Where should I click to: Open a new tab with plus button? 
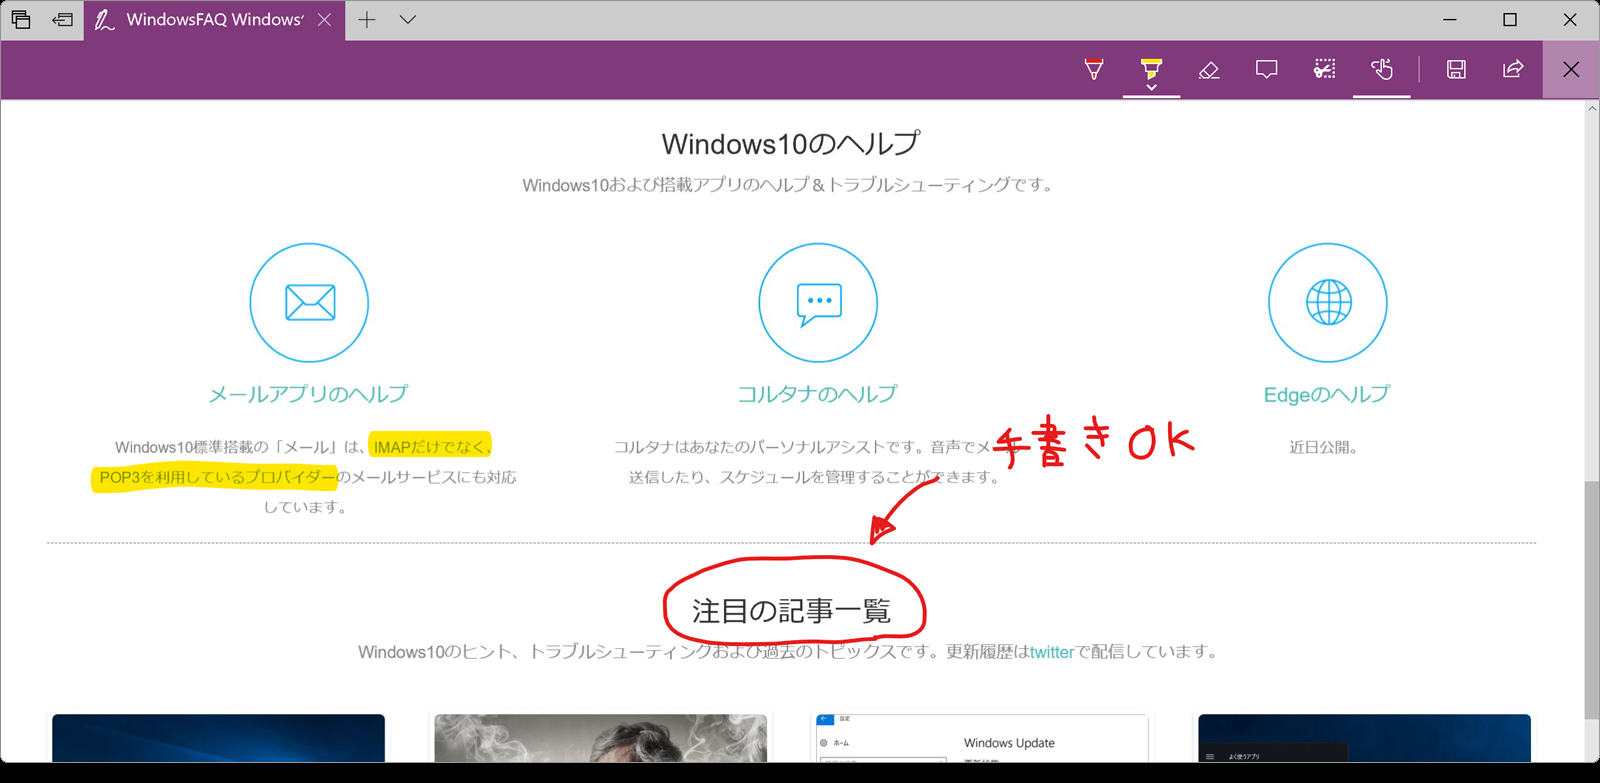coord(367,20)
